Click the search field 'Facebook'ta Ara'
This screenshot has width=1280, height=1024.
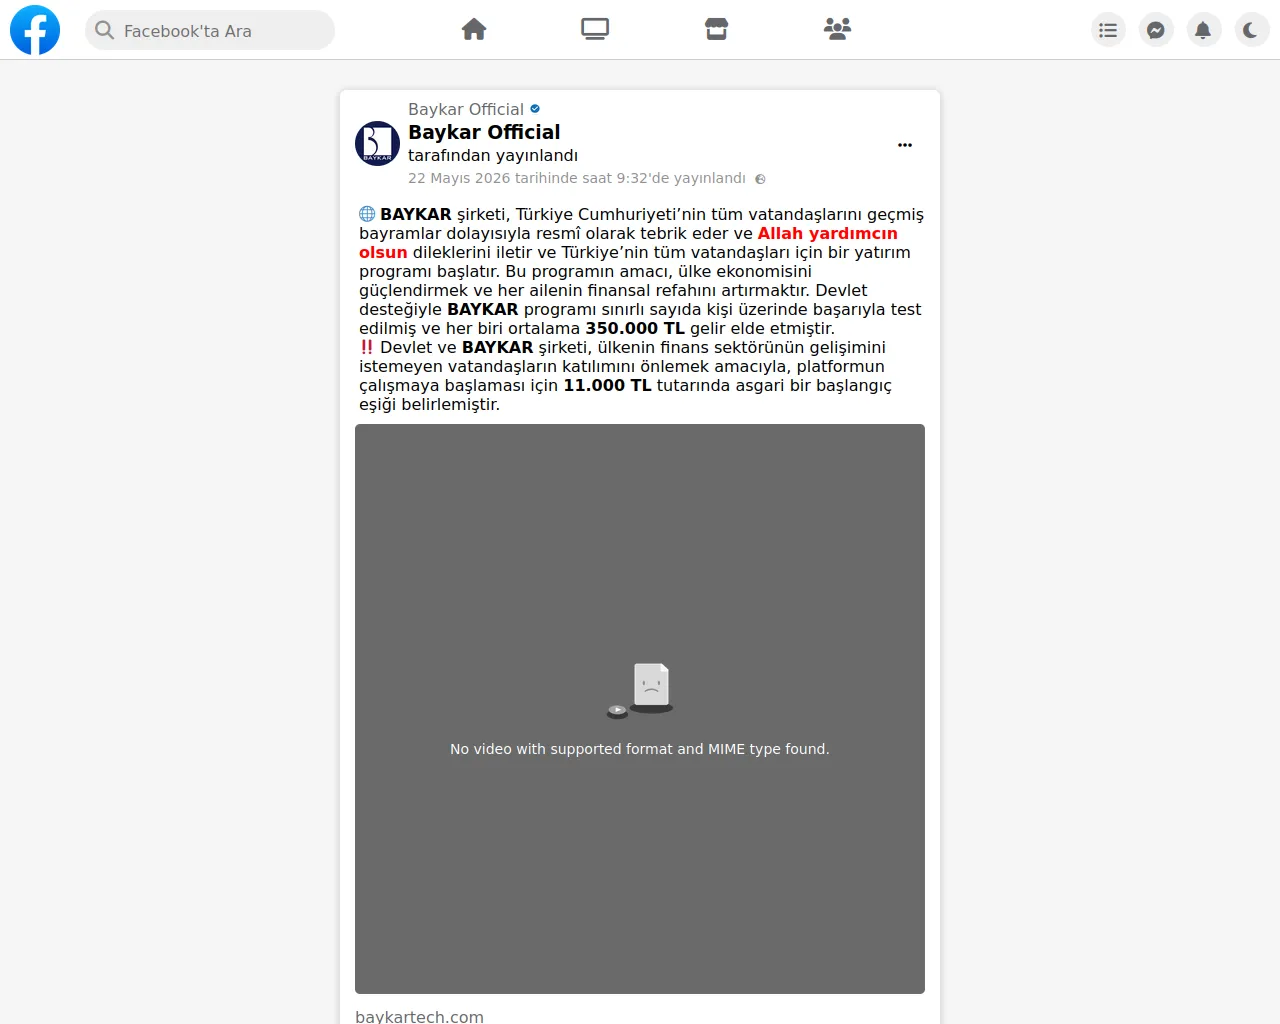[210, 30]
